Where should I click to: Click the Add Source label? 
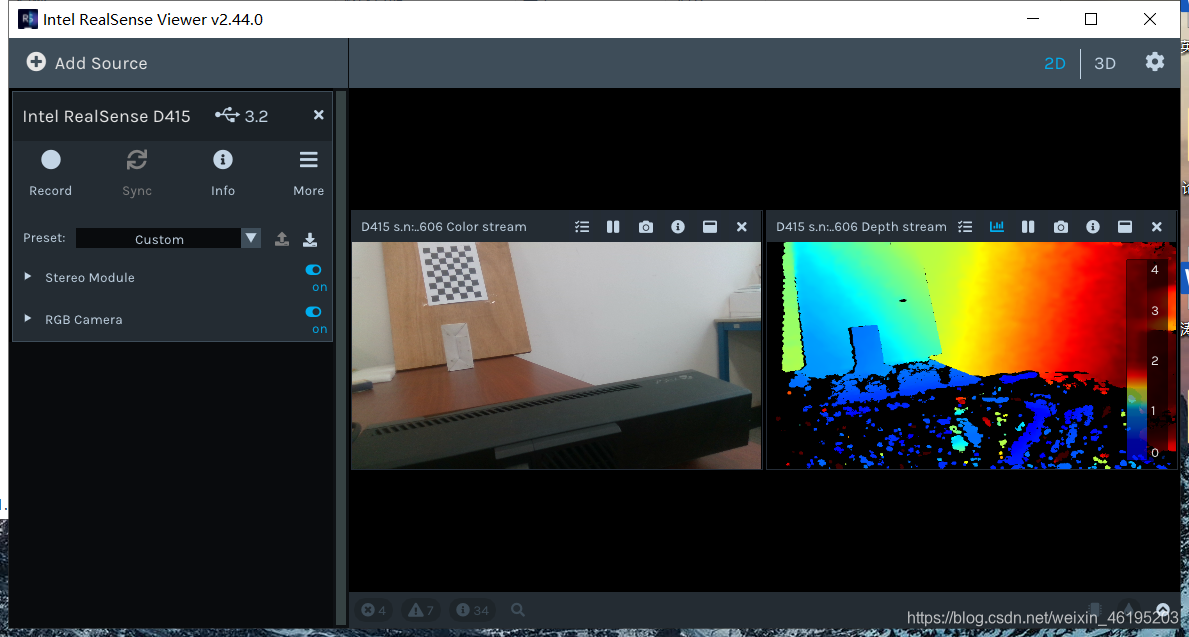101,64
